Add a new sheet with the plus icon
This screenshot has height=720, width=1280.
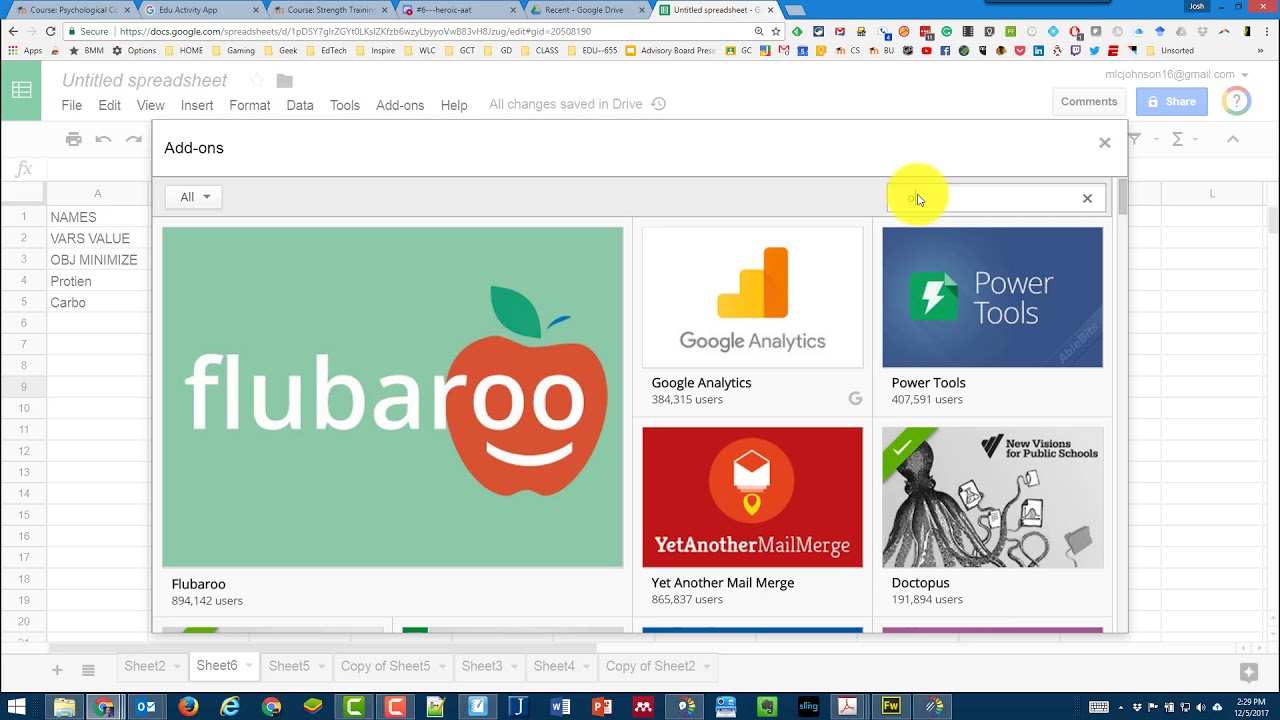pos(57,670)
